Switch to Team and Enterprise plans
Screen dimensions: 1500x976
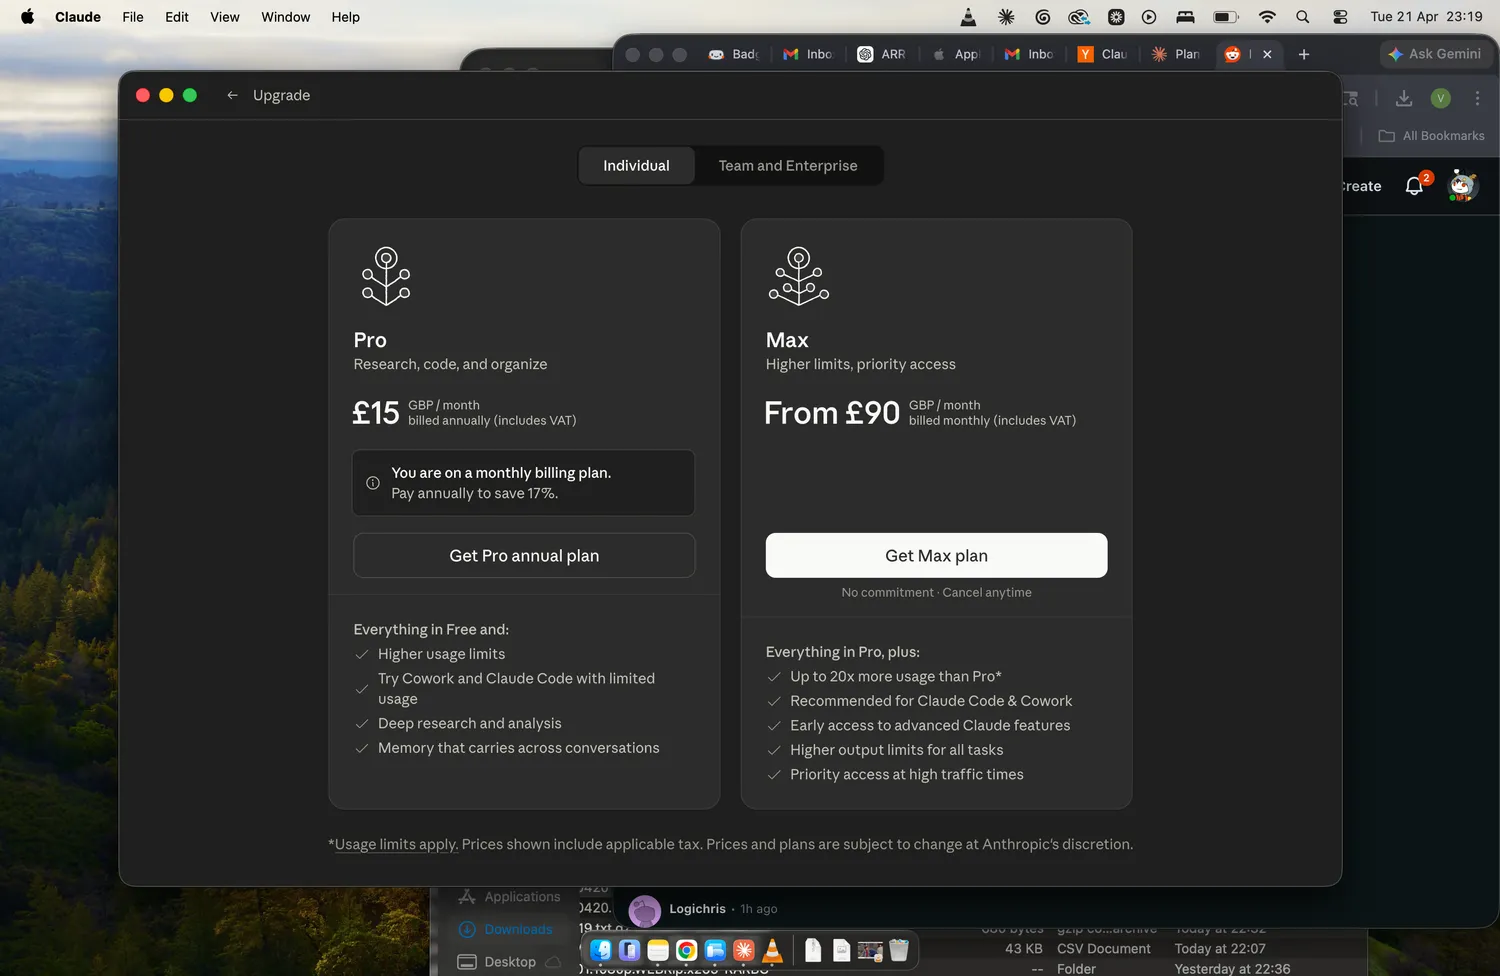point(788,166)
